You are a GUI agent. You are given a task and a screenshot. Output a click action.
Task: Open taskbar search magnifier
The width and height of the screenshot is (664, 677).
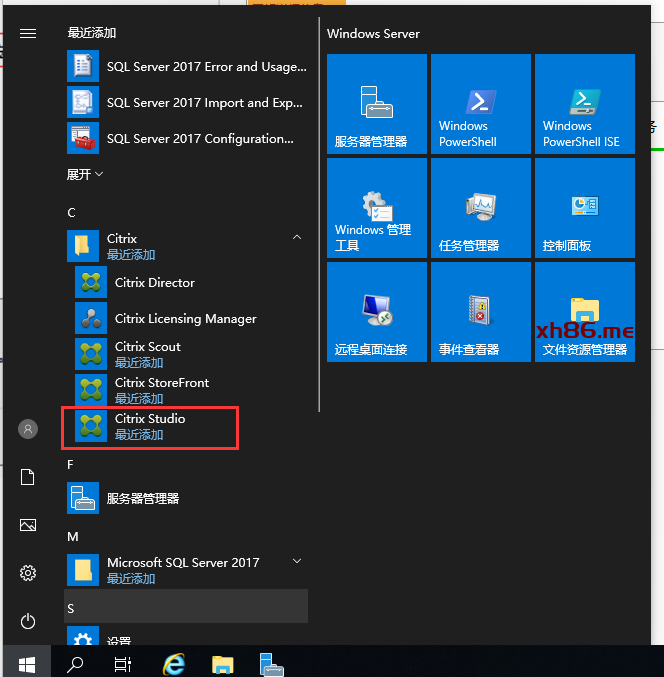(75, 664)
